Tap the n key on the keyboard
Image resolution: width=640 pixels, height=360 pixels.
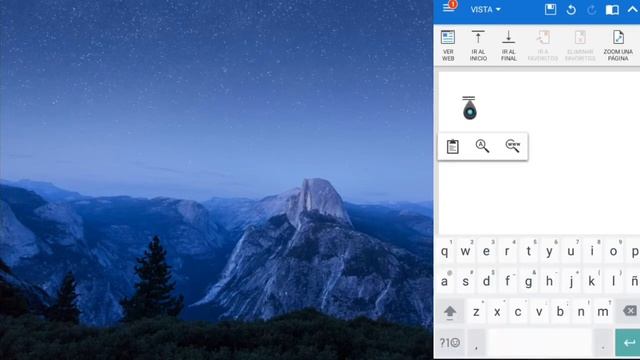[582, 312]
